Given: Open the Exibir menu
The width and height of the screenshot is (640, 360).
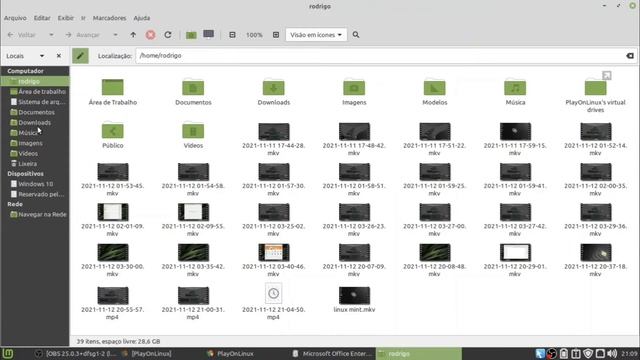Looking at the screenshot, I should (66, 18).
